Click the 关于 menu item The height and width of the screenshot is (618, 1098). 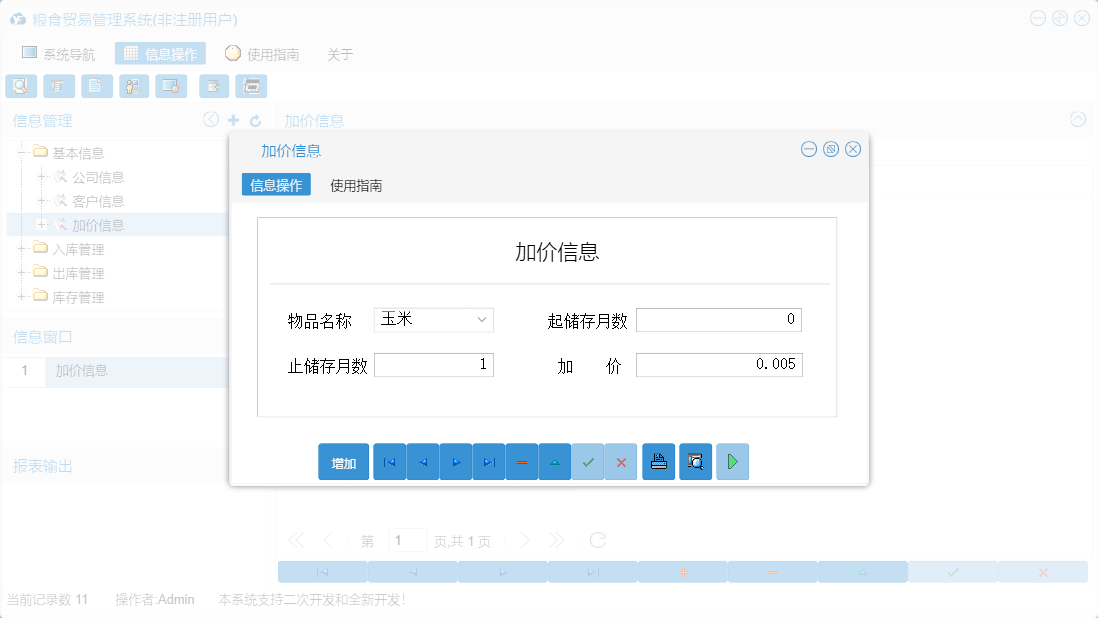coord(340,54)
